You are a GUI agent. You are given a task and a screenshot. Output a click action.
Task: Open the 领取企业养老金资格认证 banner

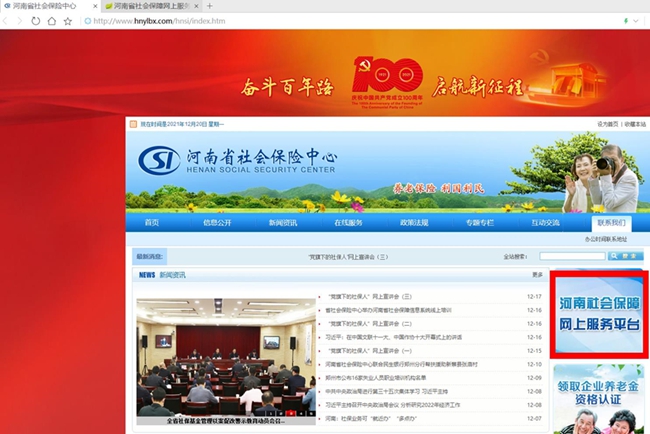pyautogui.click(x=599, y=399)
